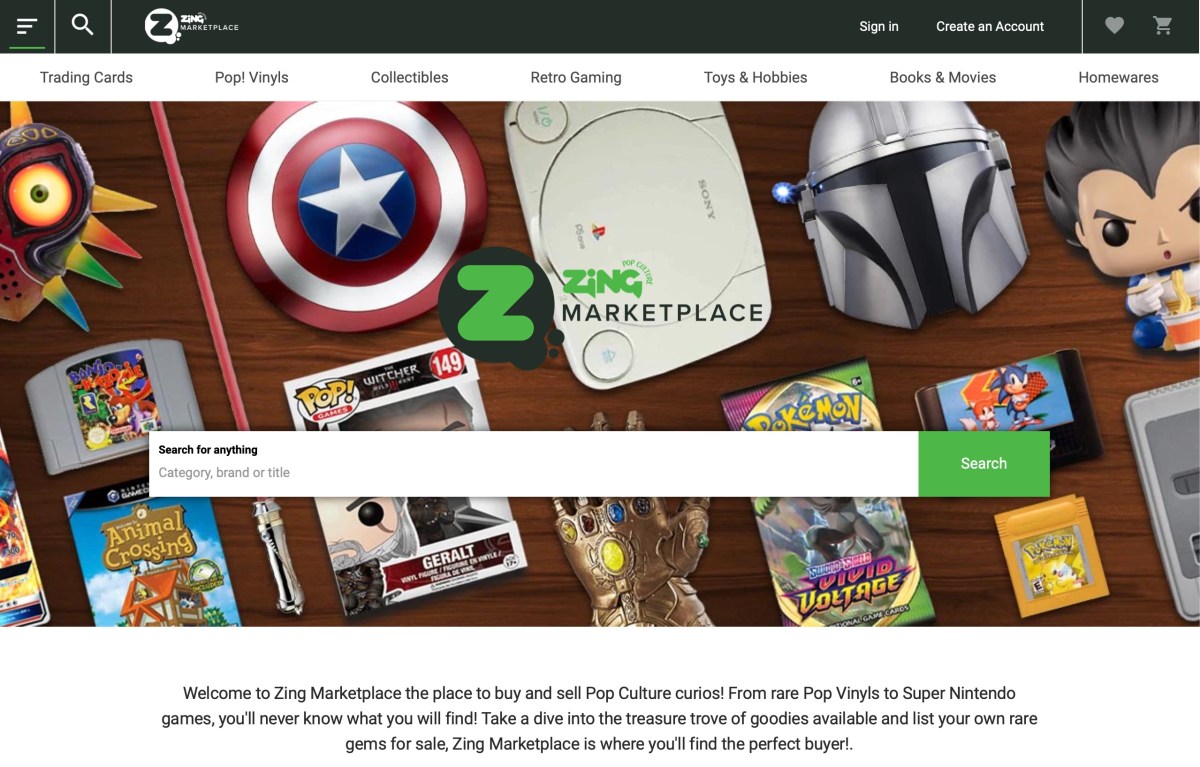Viewport: 1200px width, 767px height.
Task: Select the Trading Cards category
Action: 86,77
